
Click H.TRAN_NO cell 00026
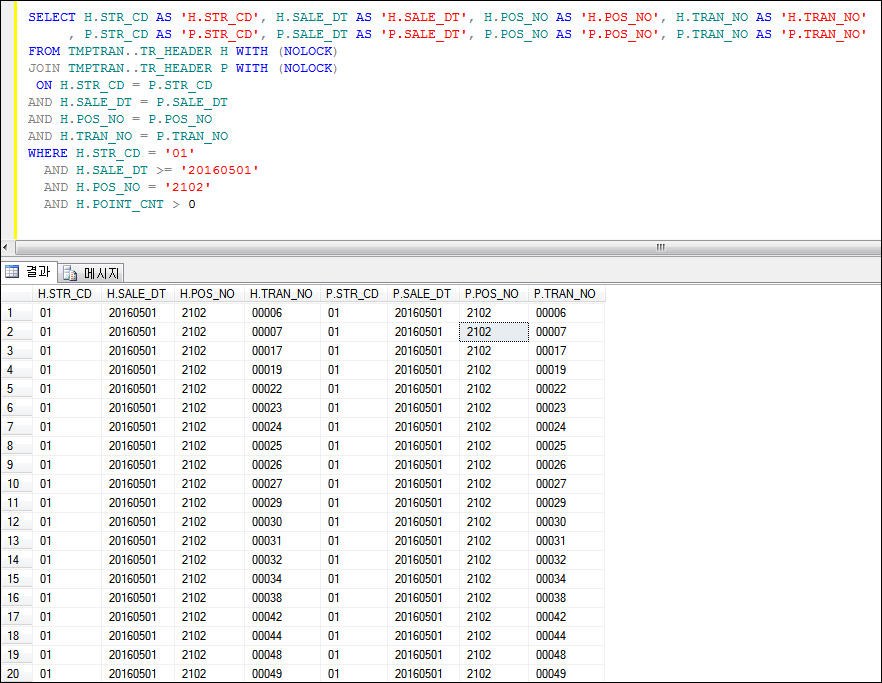click(x=282, y=465)
